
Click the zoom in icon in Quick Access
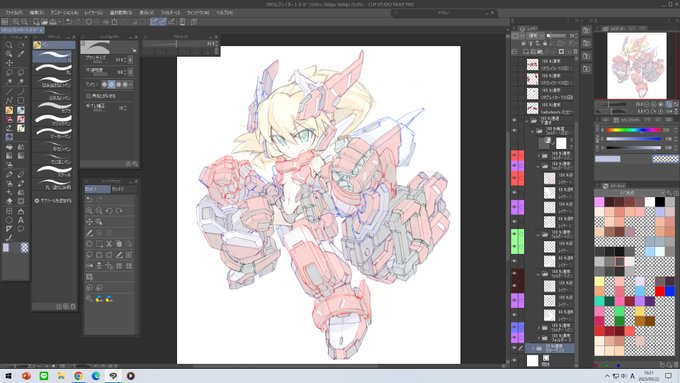coord(89,210)
